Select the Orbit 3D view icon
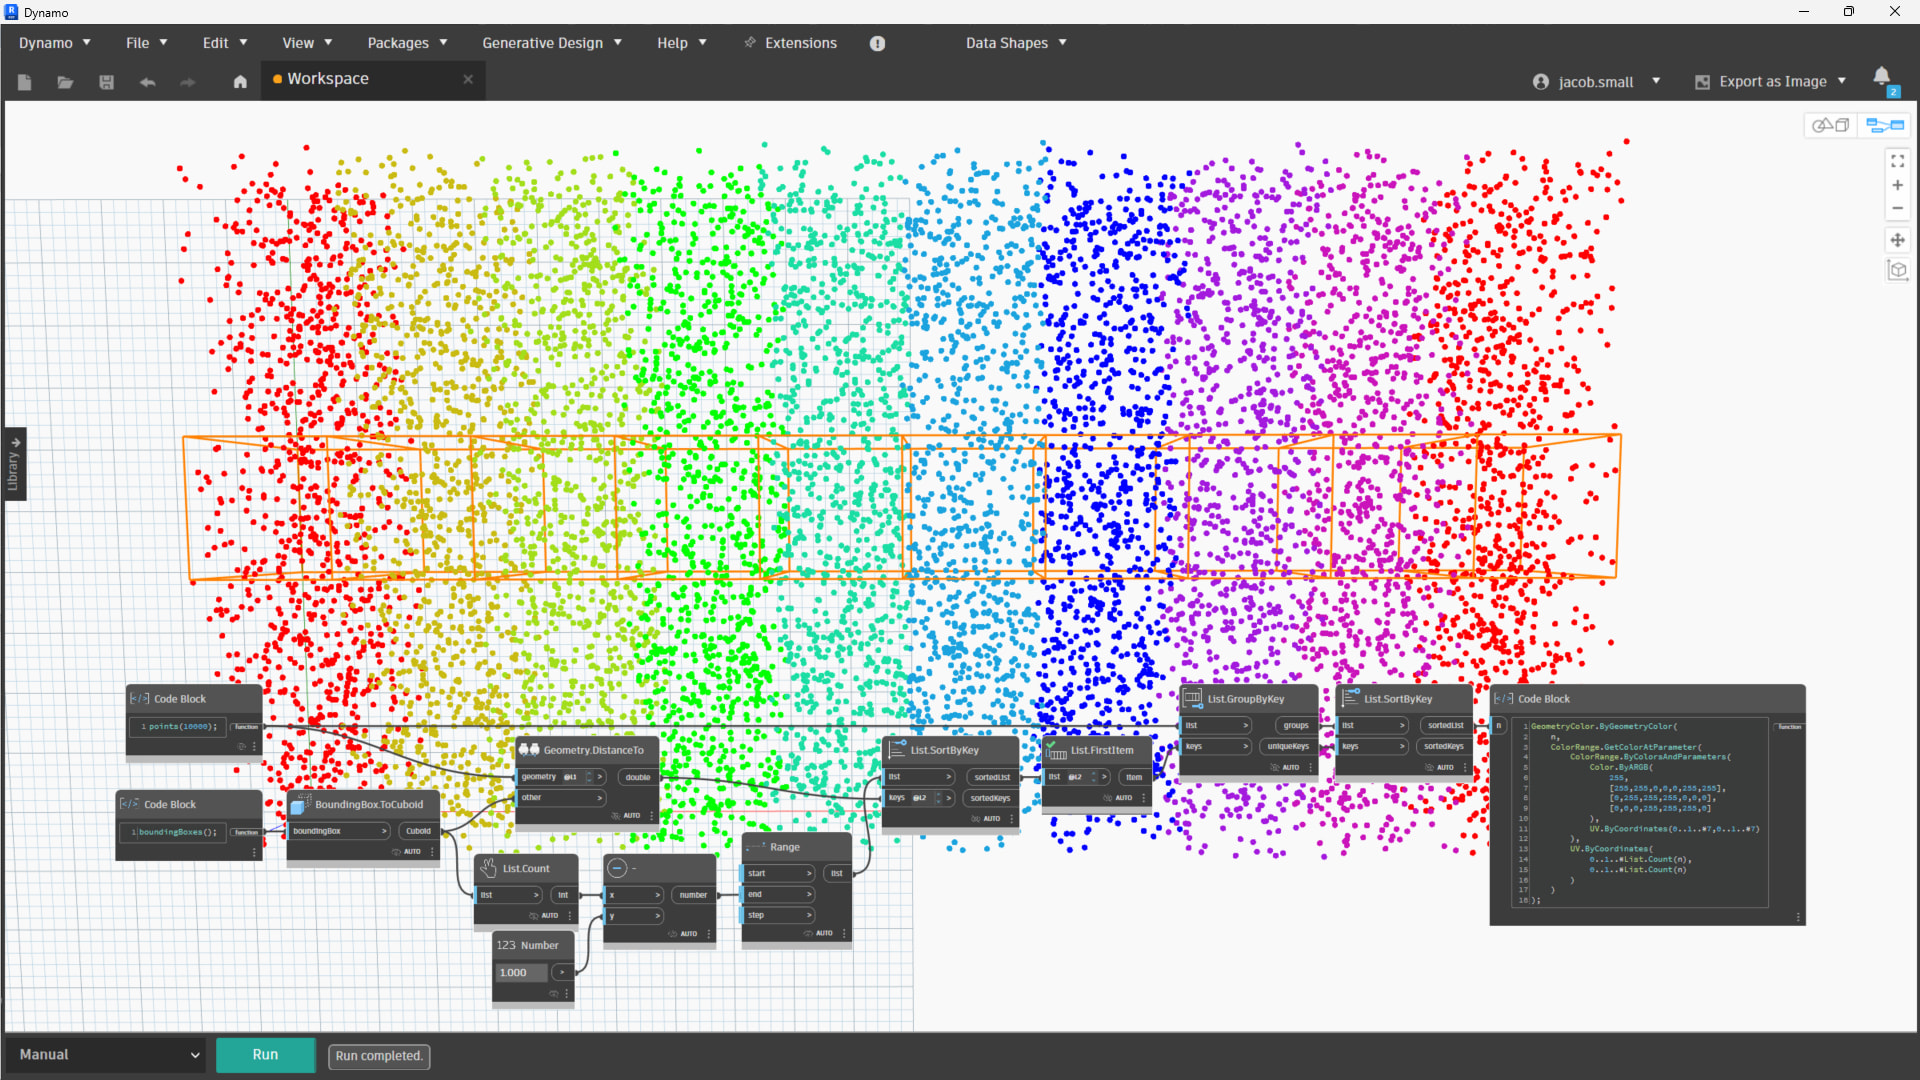1920x1080 pixels. tap(1899, 270)
